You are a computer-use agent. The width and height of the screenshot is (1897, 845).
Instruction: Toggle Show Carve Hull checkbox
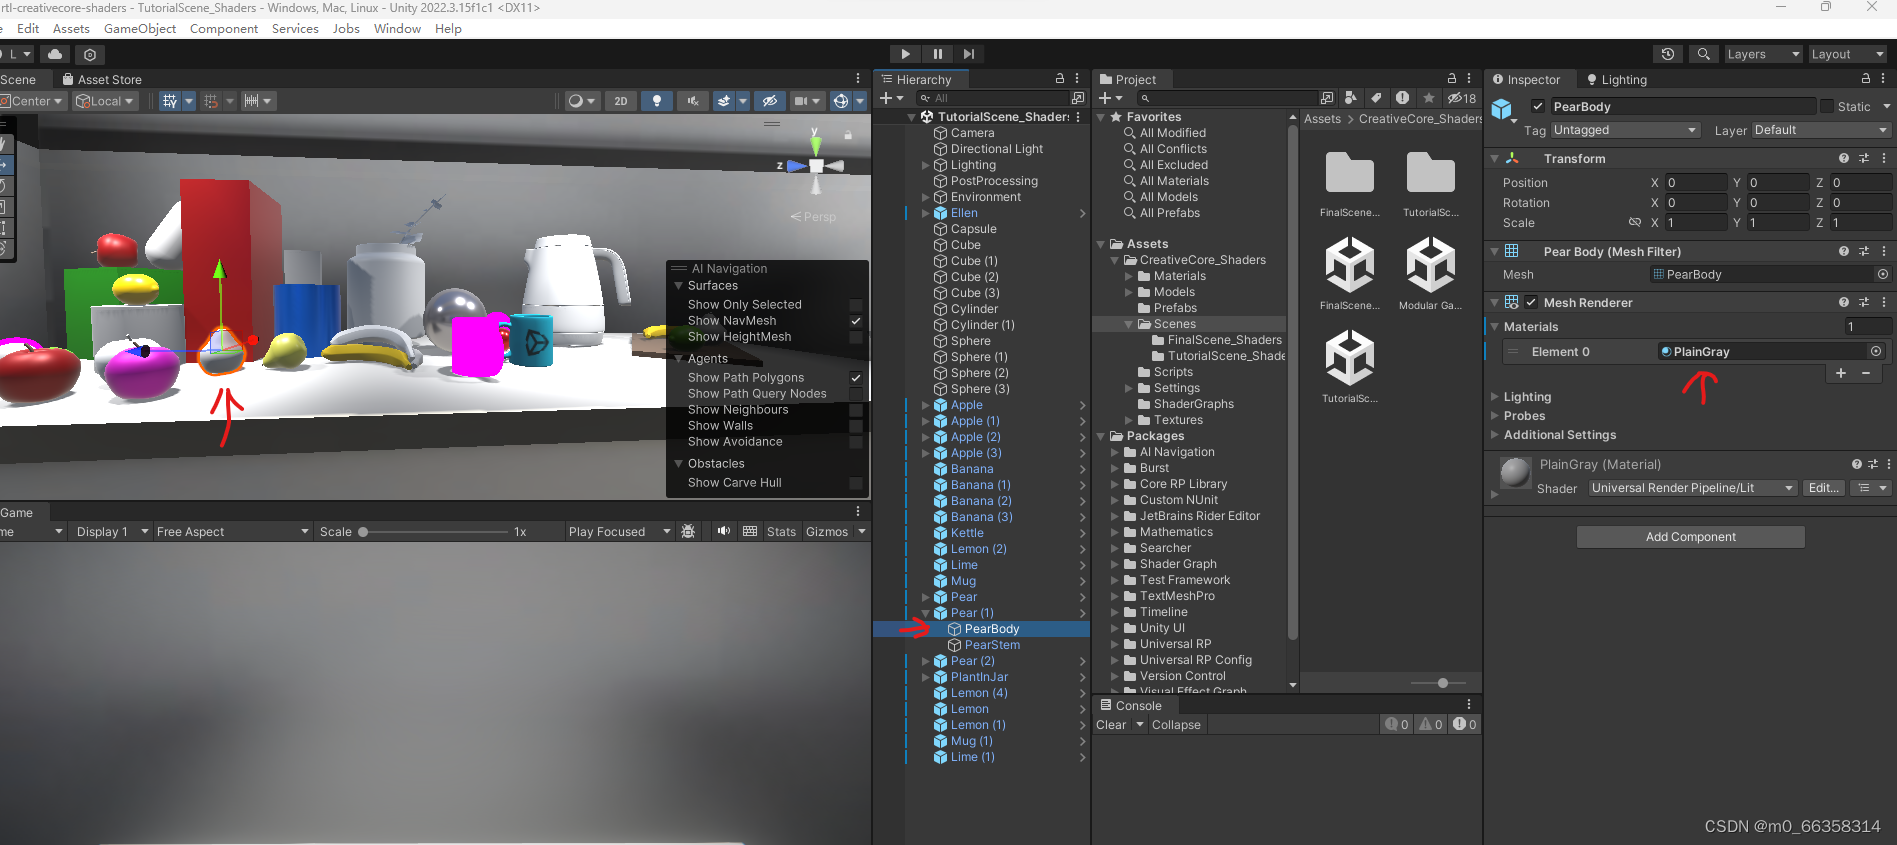pos(856,483)
